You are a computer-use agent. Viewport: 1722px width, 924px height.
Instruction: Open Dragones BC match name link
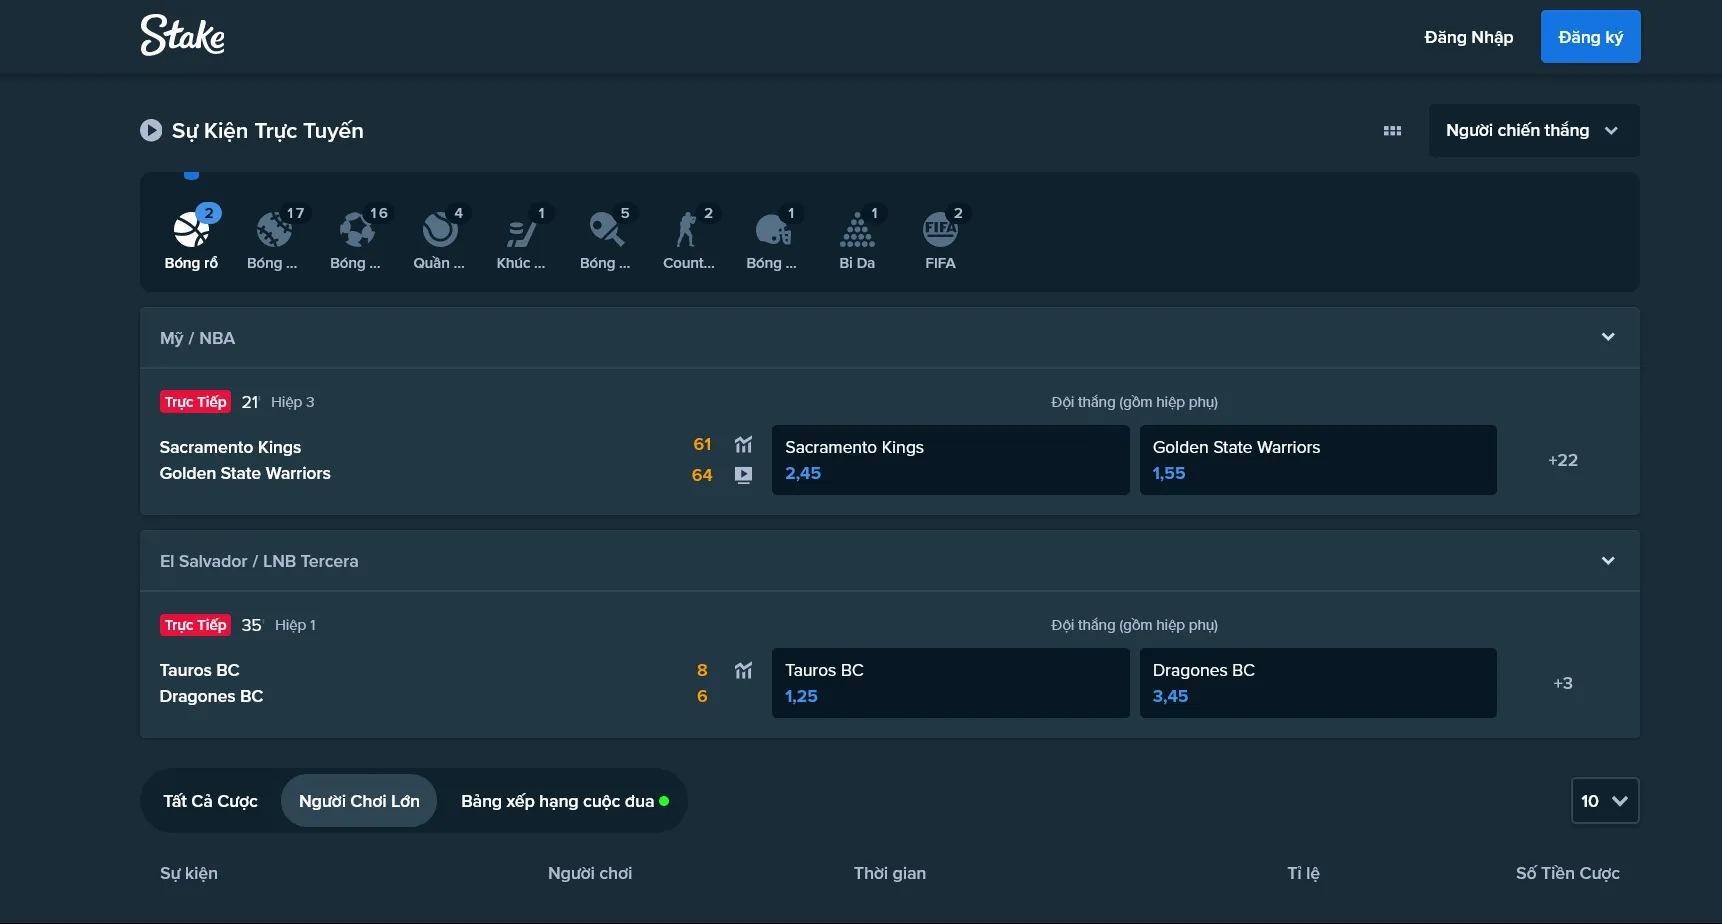coord(211,696)
